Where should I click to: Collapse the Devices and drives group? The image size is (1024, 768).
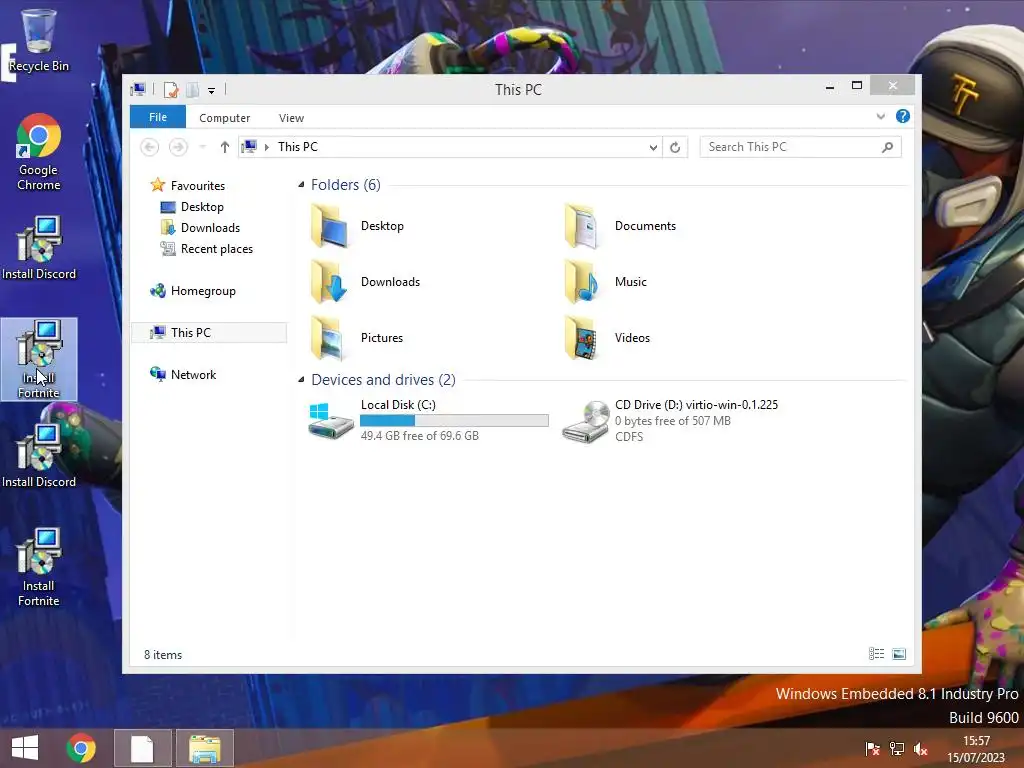pyautogui.click(x=301, y=379)
